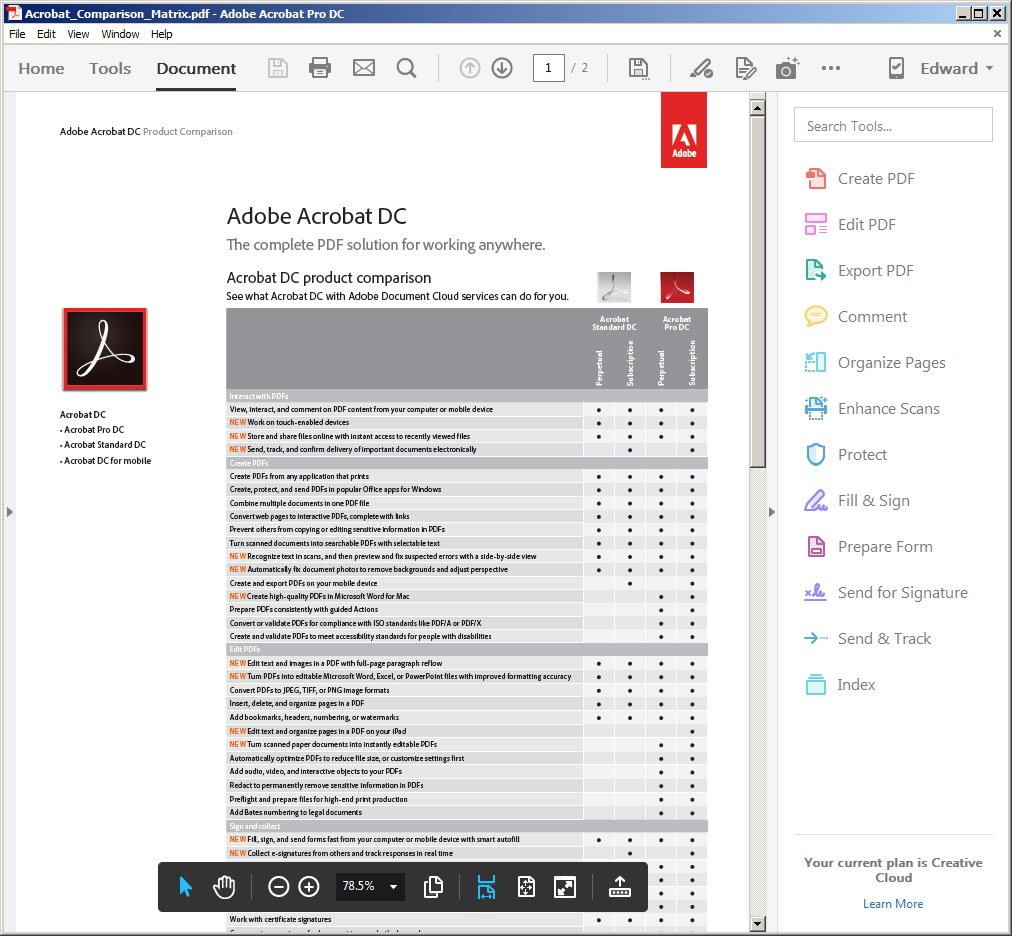Click the vertical scrollbar up arrow
The height and width of the screenshot is (936, 1012).
click(758, 108)
